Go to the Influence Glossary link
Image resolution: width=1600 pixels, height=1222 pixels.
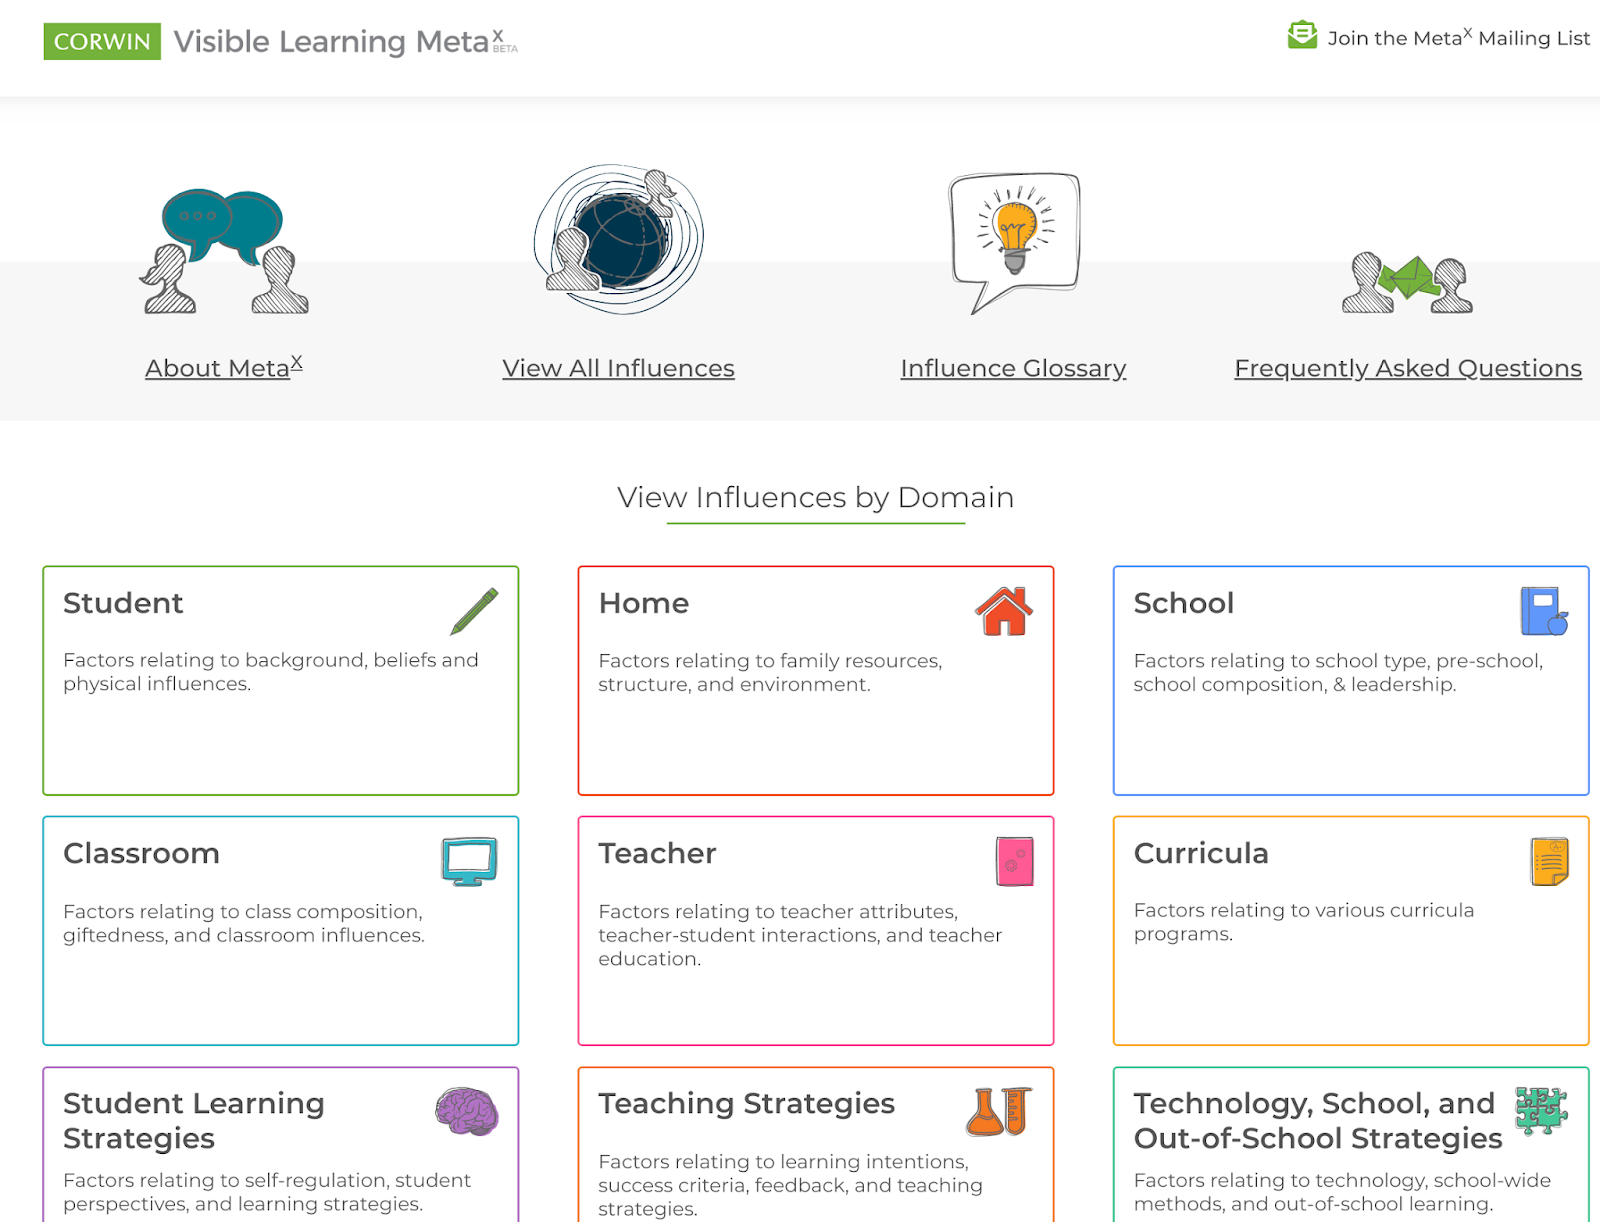point(1013,368)
